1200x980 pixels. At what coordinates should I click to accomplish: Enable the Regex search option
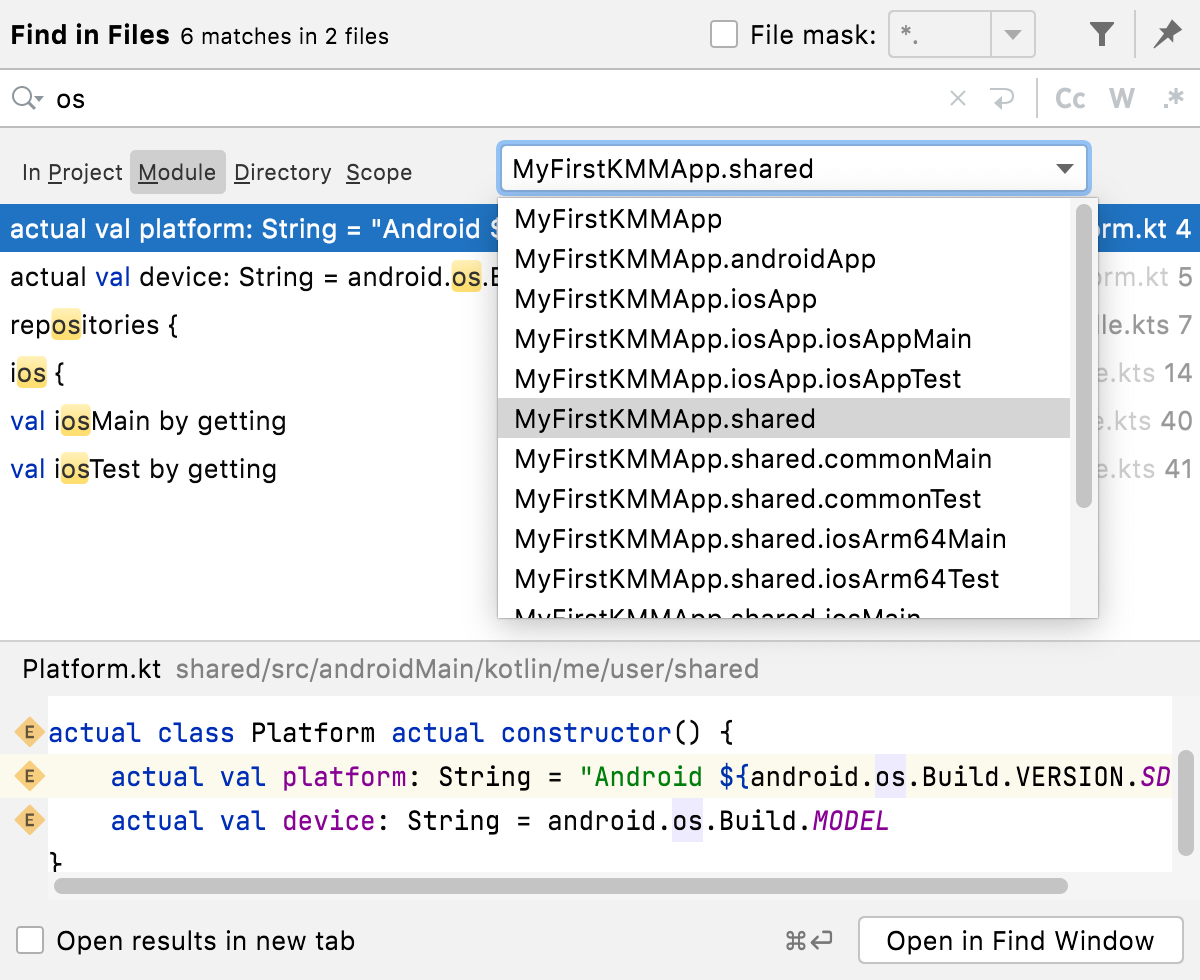(x=1172, y=99)
